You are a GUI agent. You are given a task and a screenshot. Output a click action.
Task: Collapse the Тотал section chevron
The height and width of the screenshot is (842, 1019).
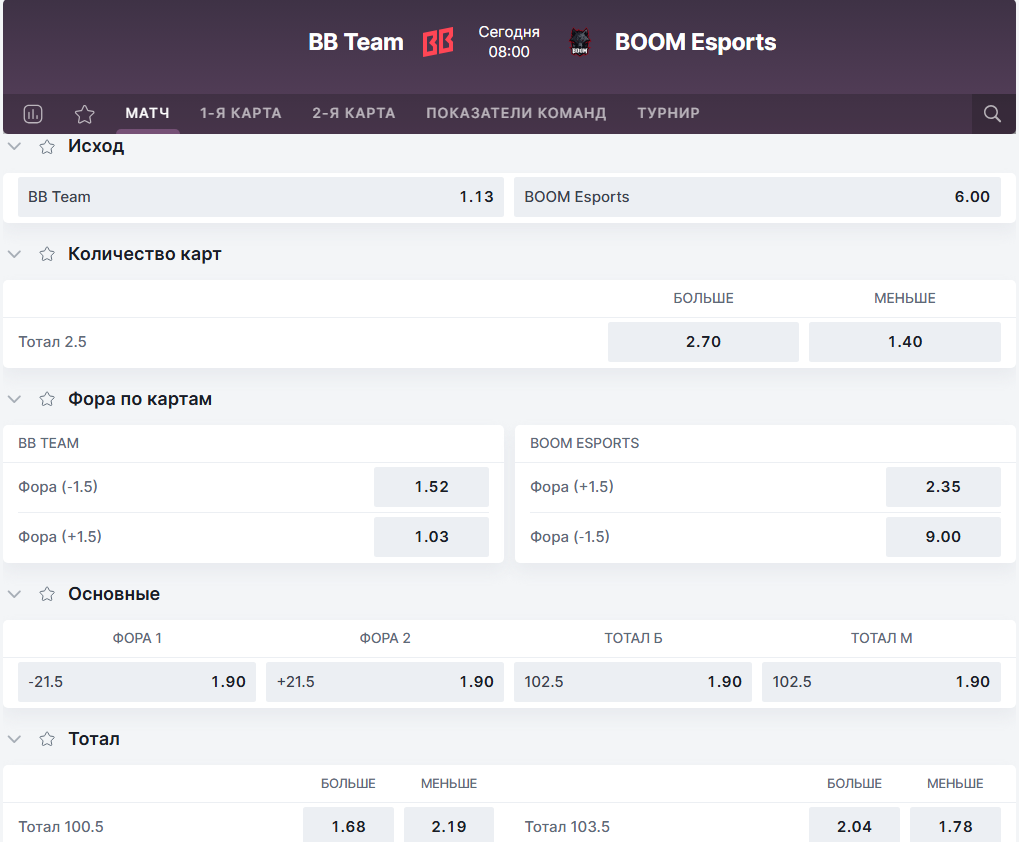[14, 739]
